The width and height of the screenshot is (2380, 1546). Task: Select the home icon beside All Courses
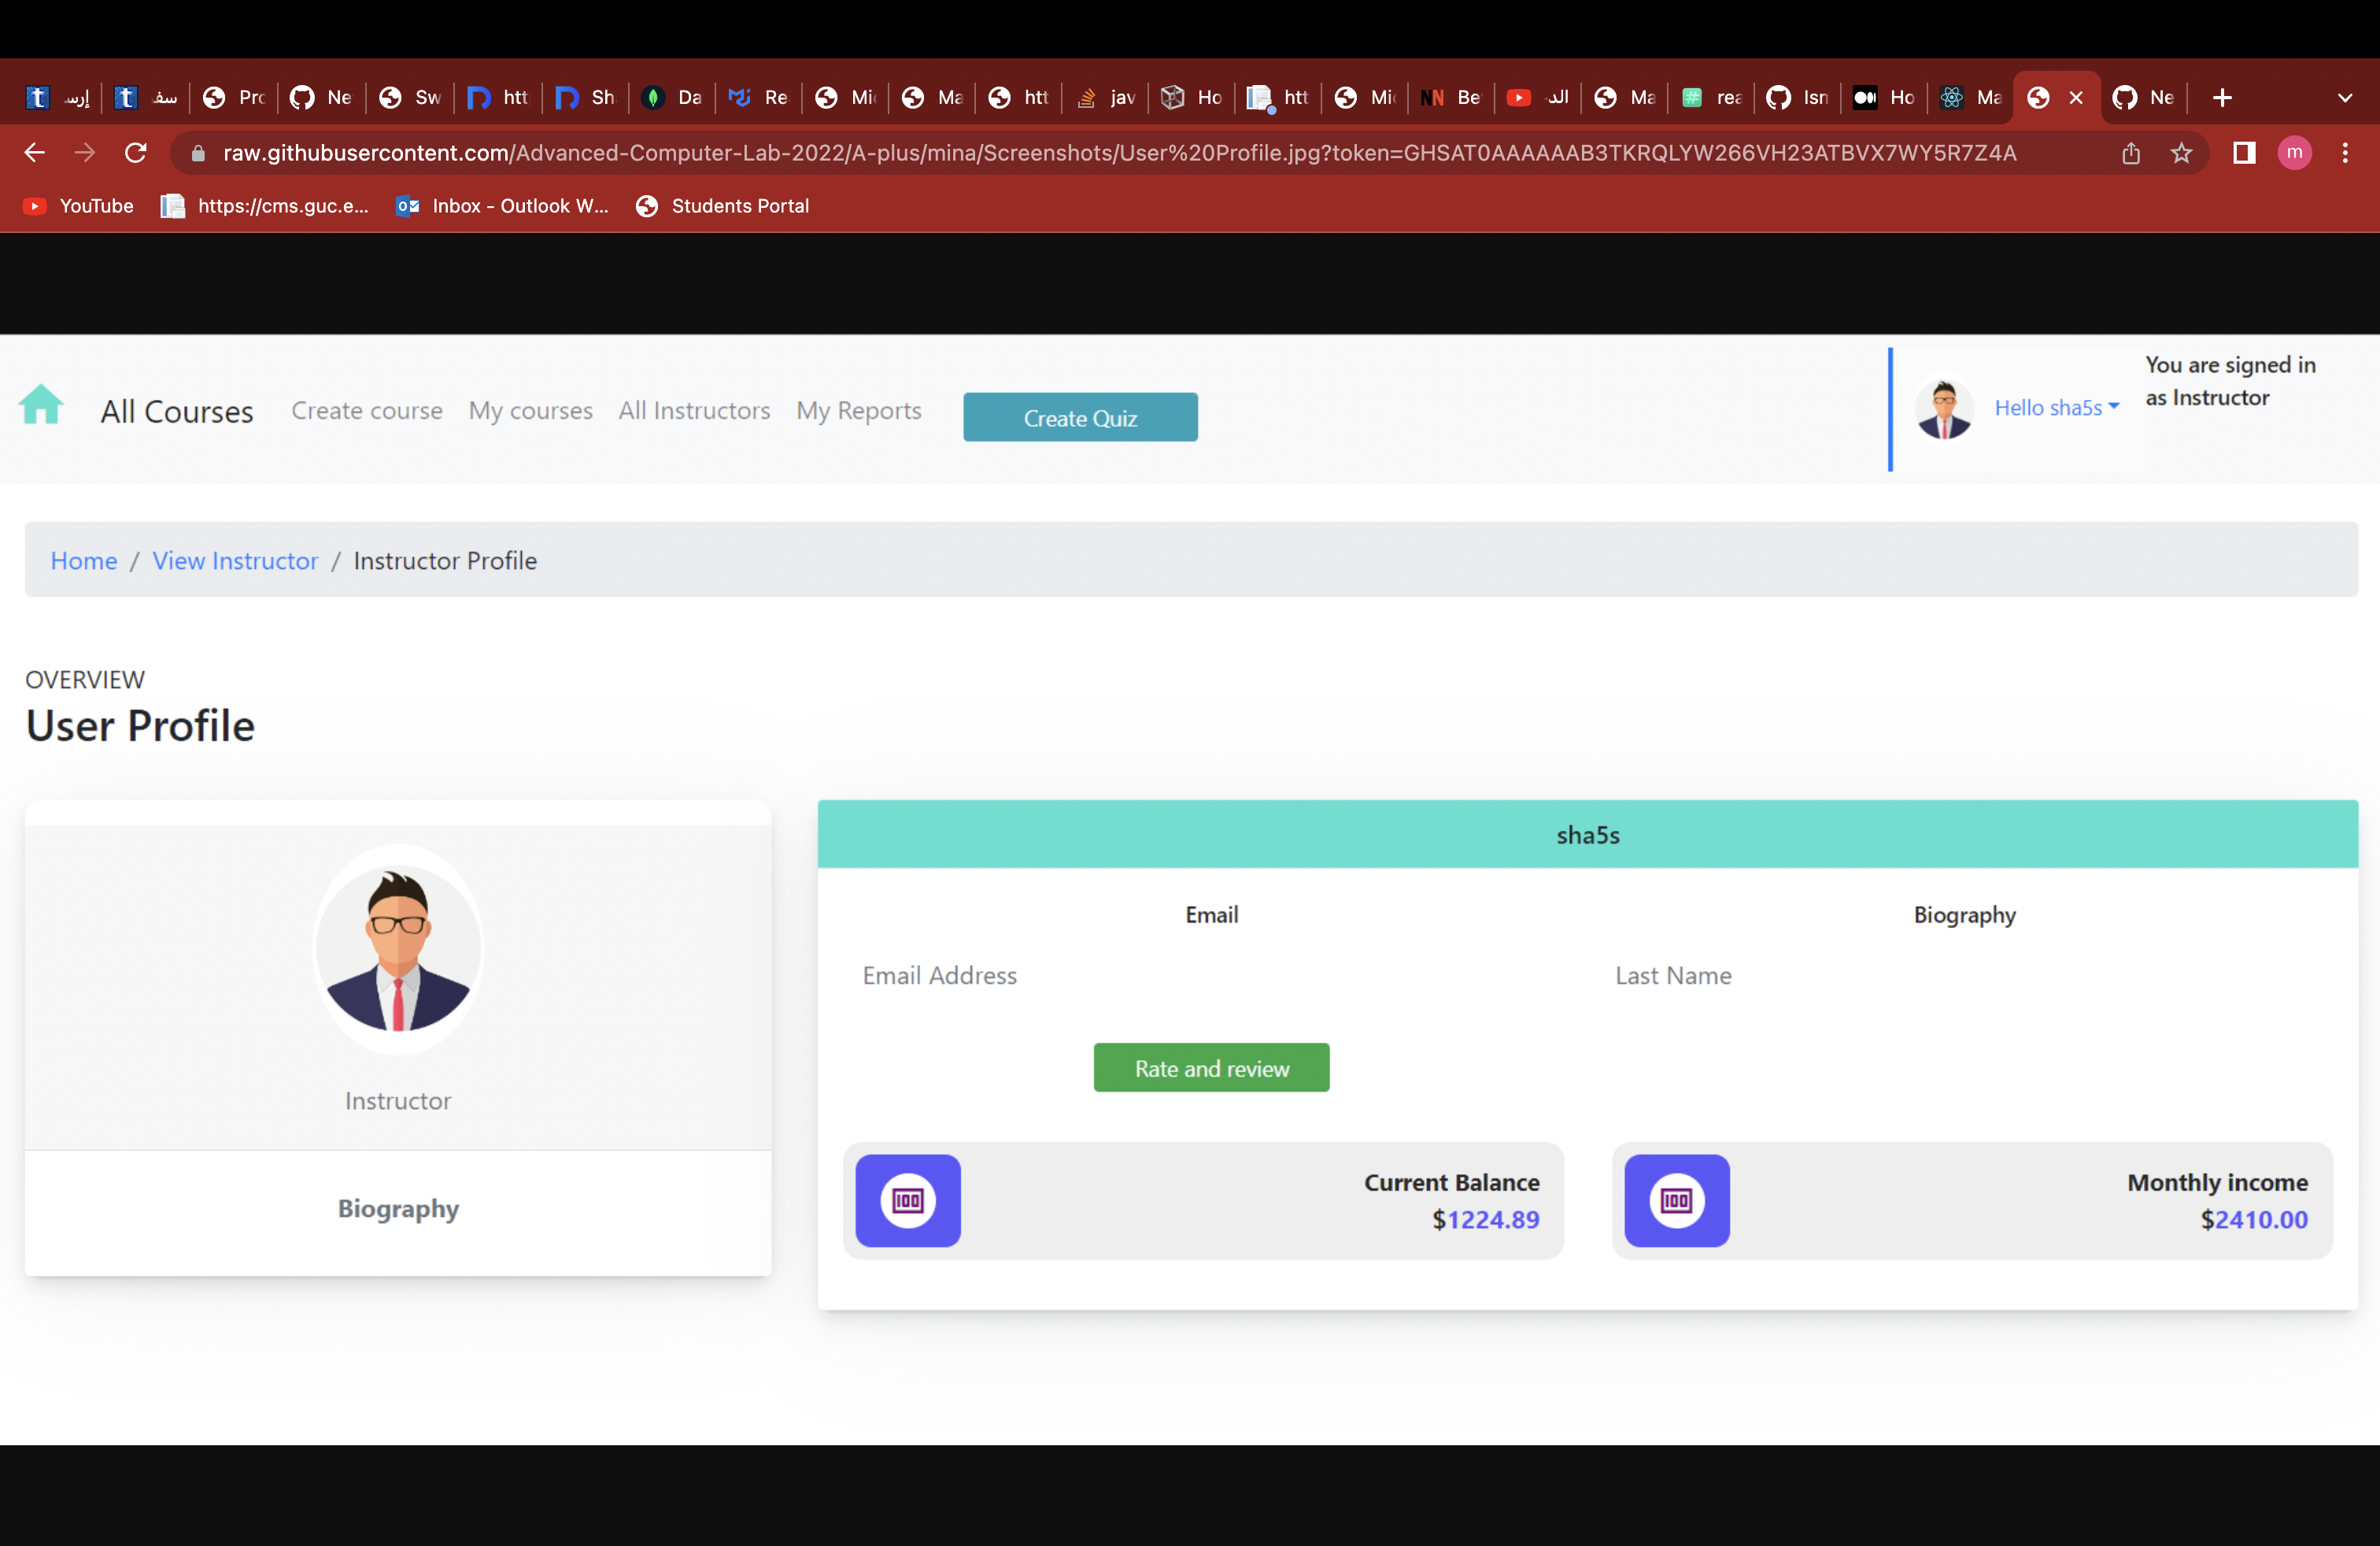[40, 406]
